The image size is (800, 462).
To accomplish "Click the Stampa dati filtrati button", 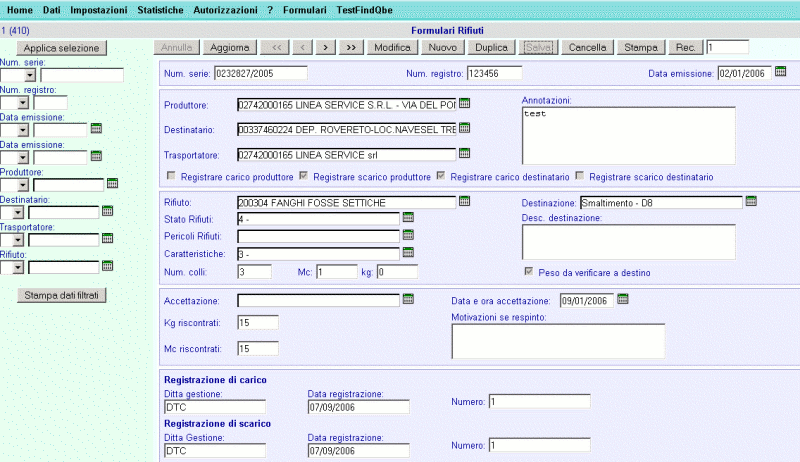I will tap(62, 295).
